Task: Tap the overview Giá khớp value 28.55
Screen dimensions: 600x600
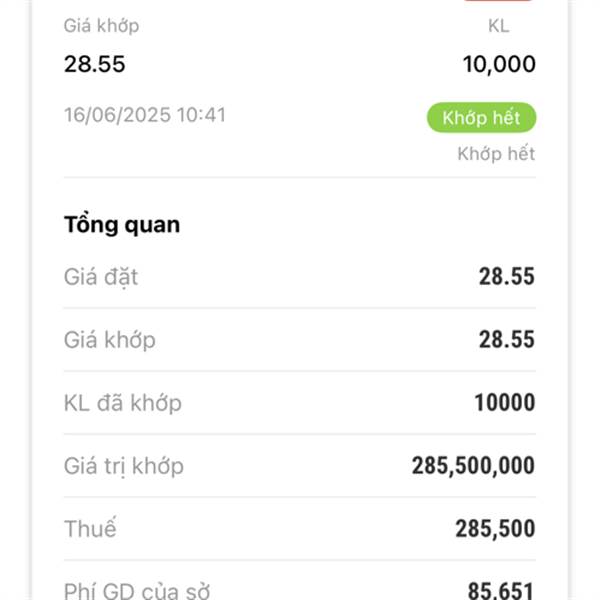Action: (507, 339)
